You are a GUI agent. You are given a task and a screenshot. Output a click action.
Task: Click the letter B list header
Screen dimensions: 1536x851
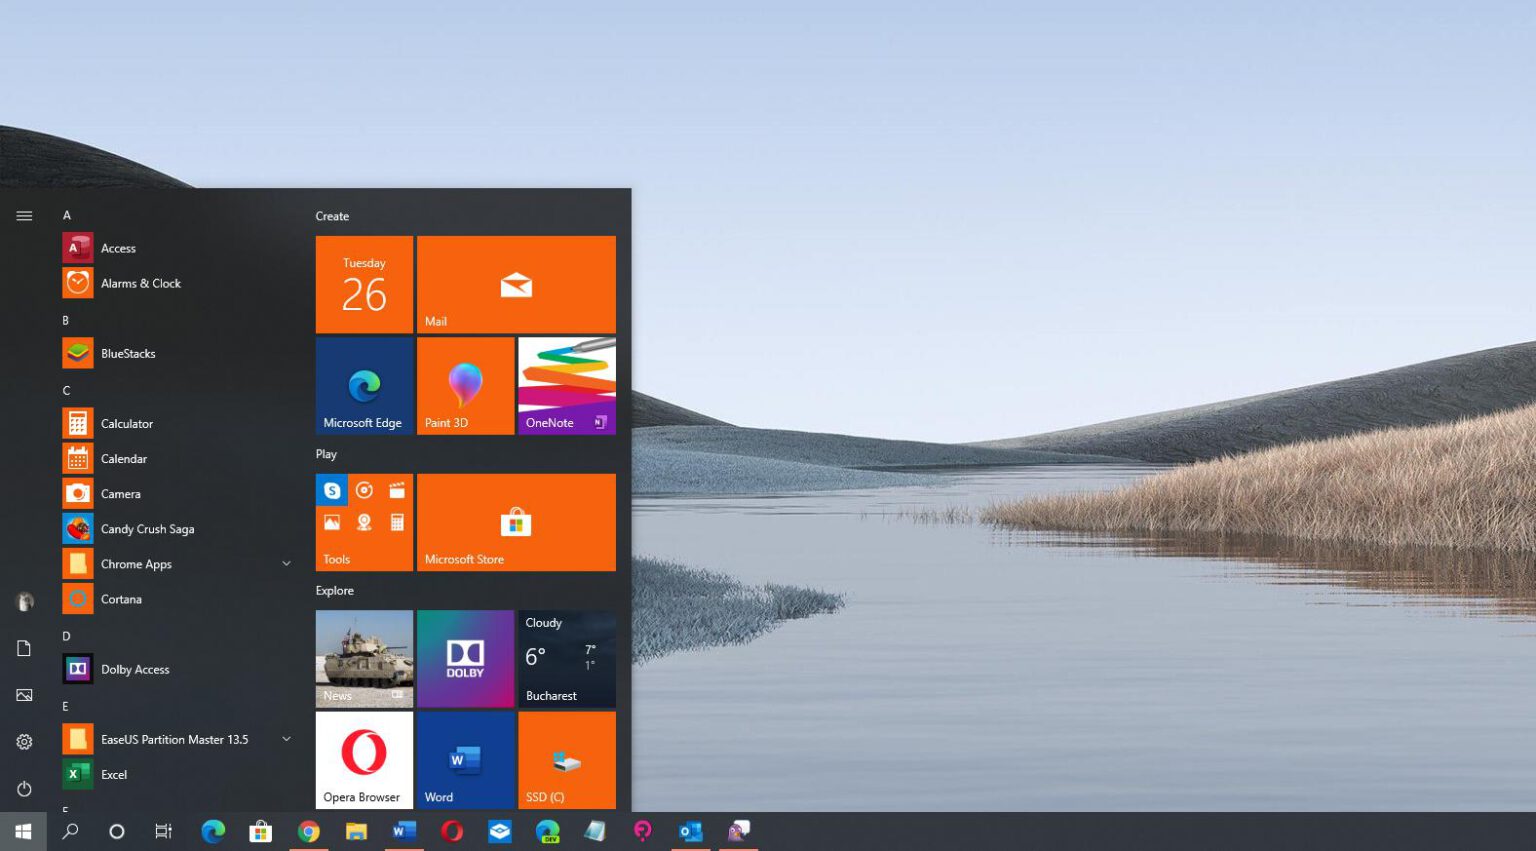point(66,320)
